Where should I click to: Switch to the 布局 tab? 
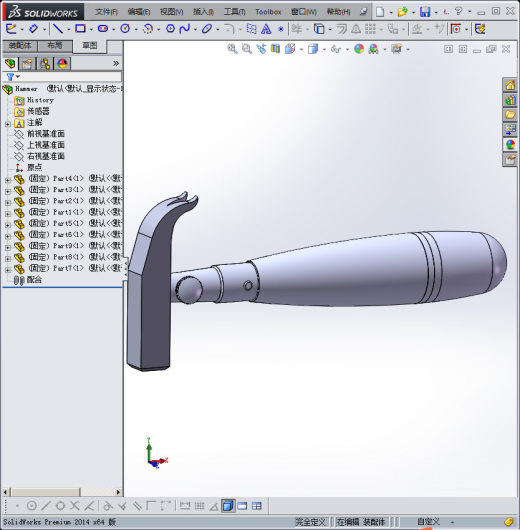[x=55, y=46]
